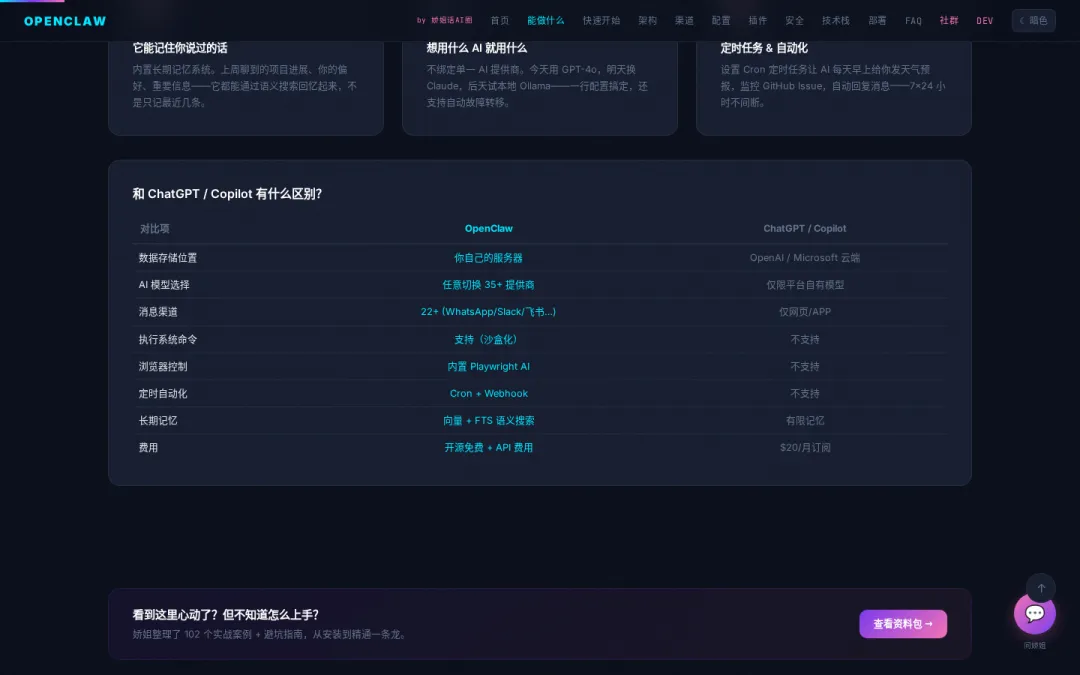Open the 技术栈 nav item
This screenshot has width=1080, height=675.
pyautogui.click(x=835, y=21)
